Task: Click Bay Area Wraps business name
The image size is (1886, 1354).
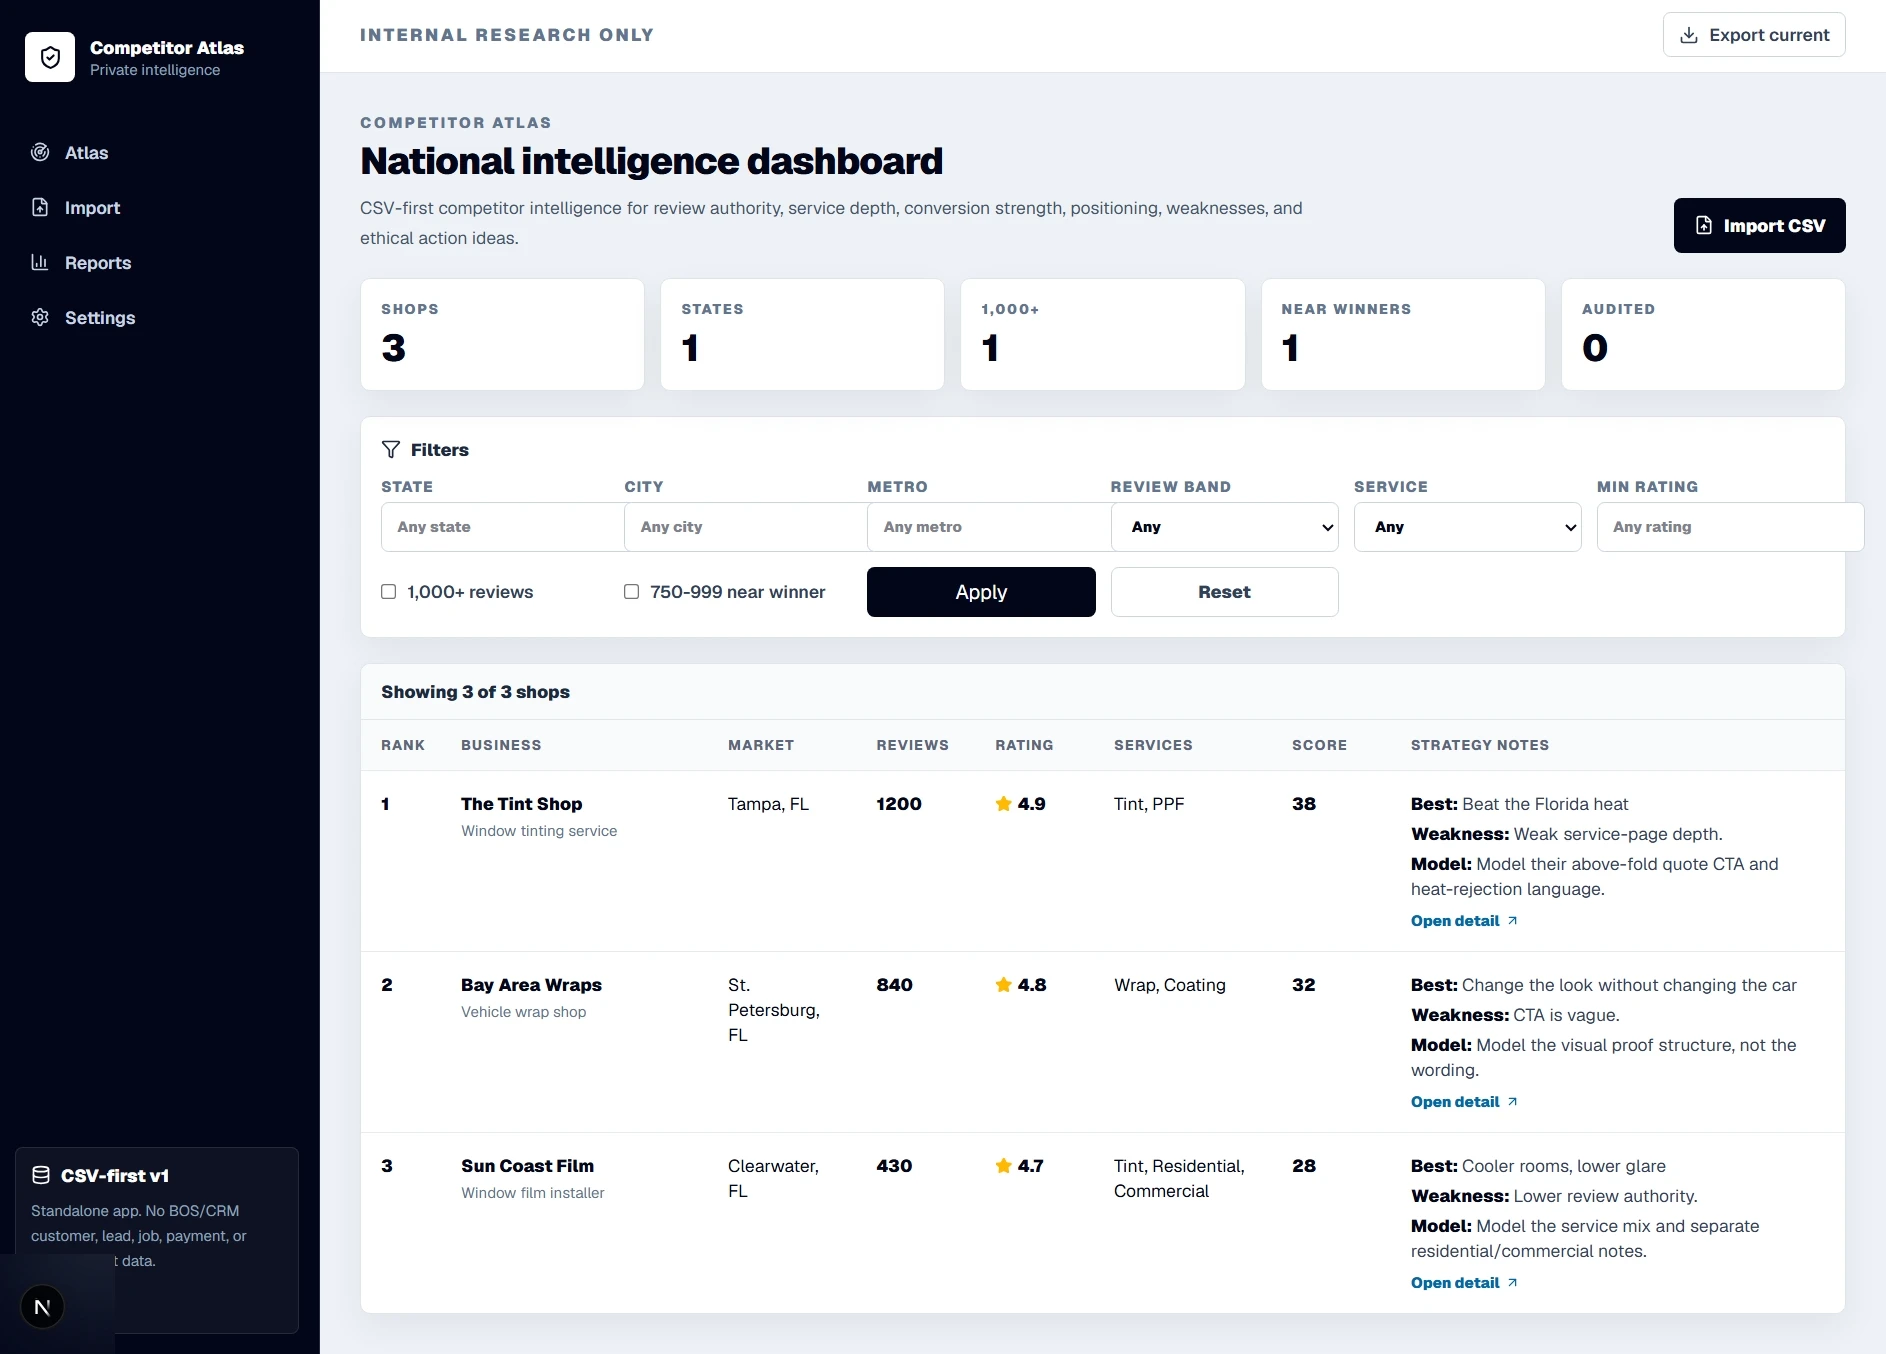Action: pyautogui.click(x=531, y=984)
